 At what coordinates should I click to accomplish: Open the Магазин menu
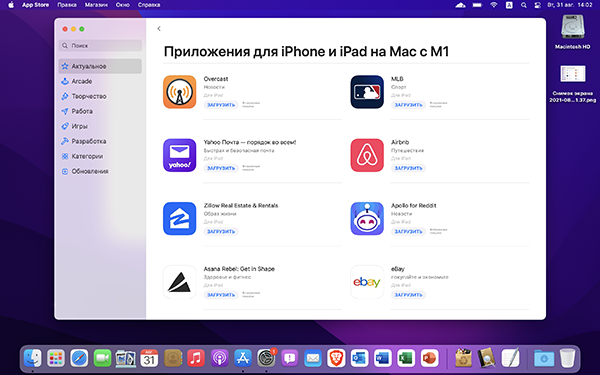pos(96,5)
